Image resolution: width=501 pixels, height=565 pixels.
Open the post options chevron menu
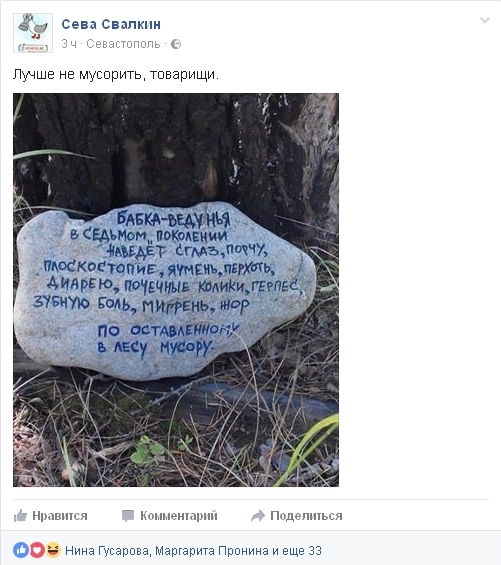point(485,21)
